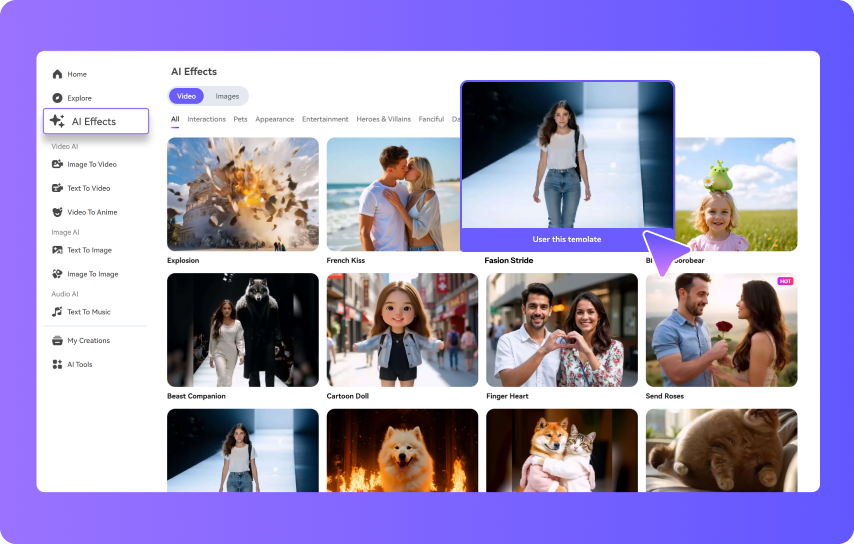Open the bottom-row runway woman thumbnail
The image size is (854, 544).
point(243,450)
